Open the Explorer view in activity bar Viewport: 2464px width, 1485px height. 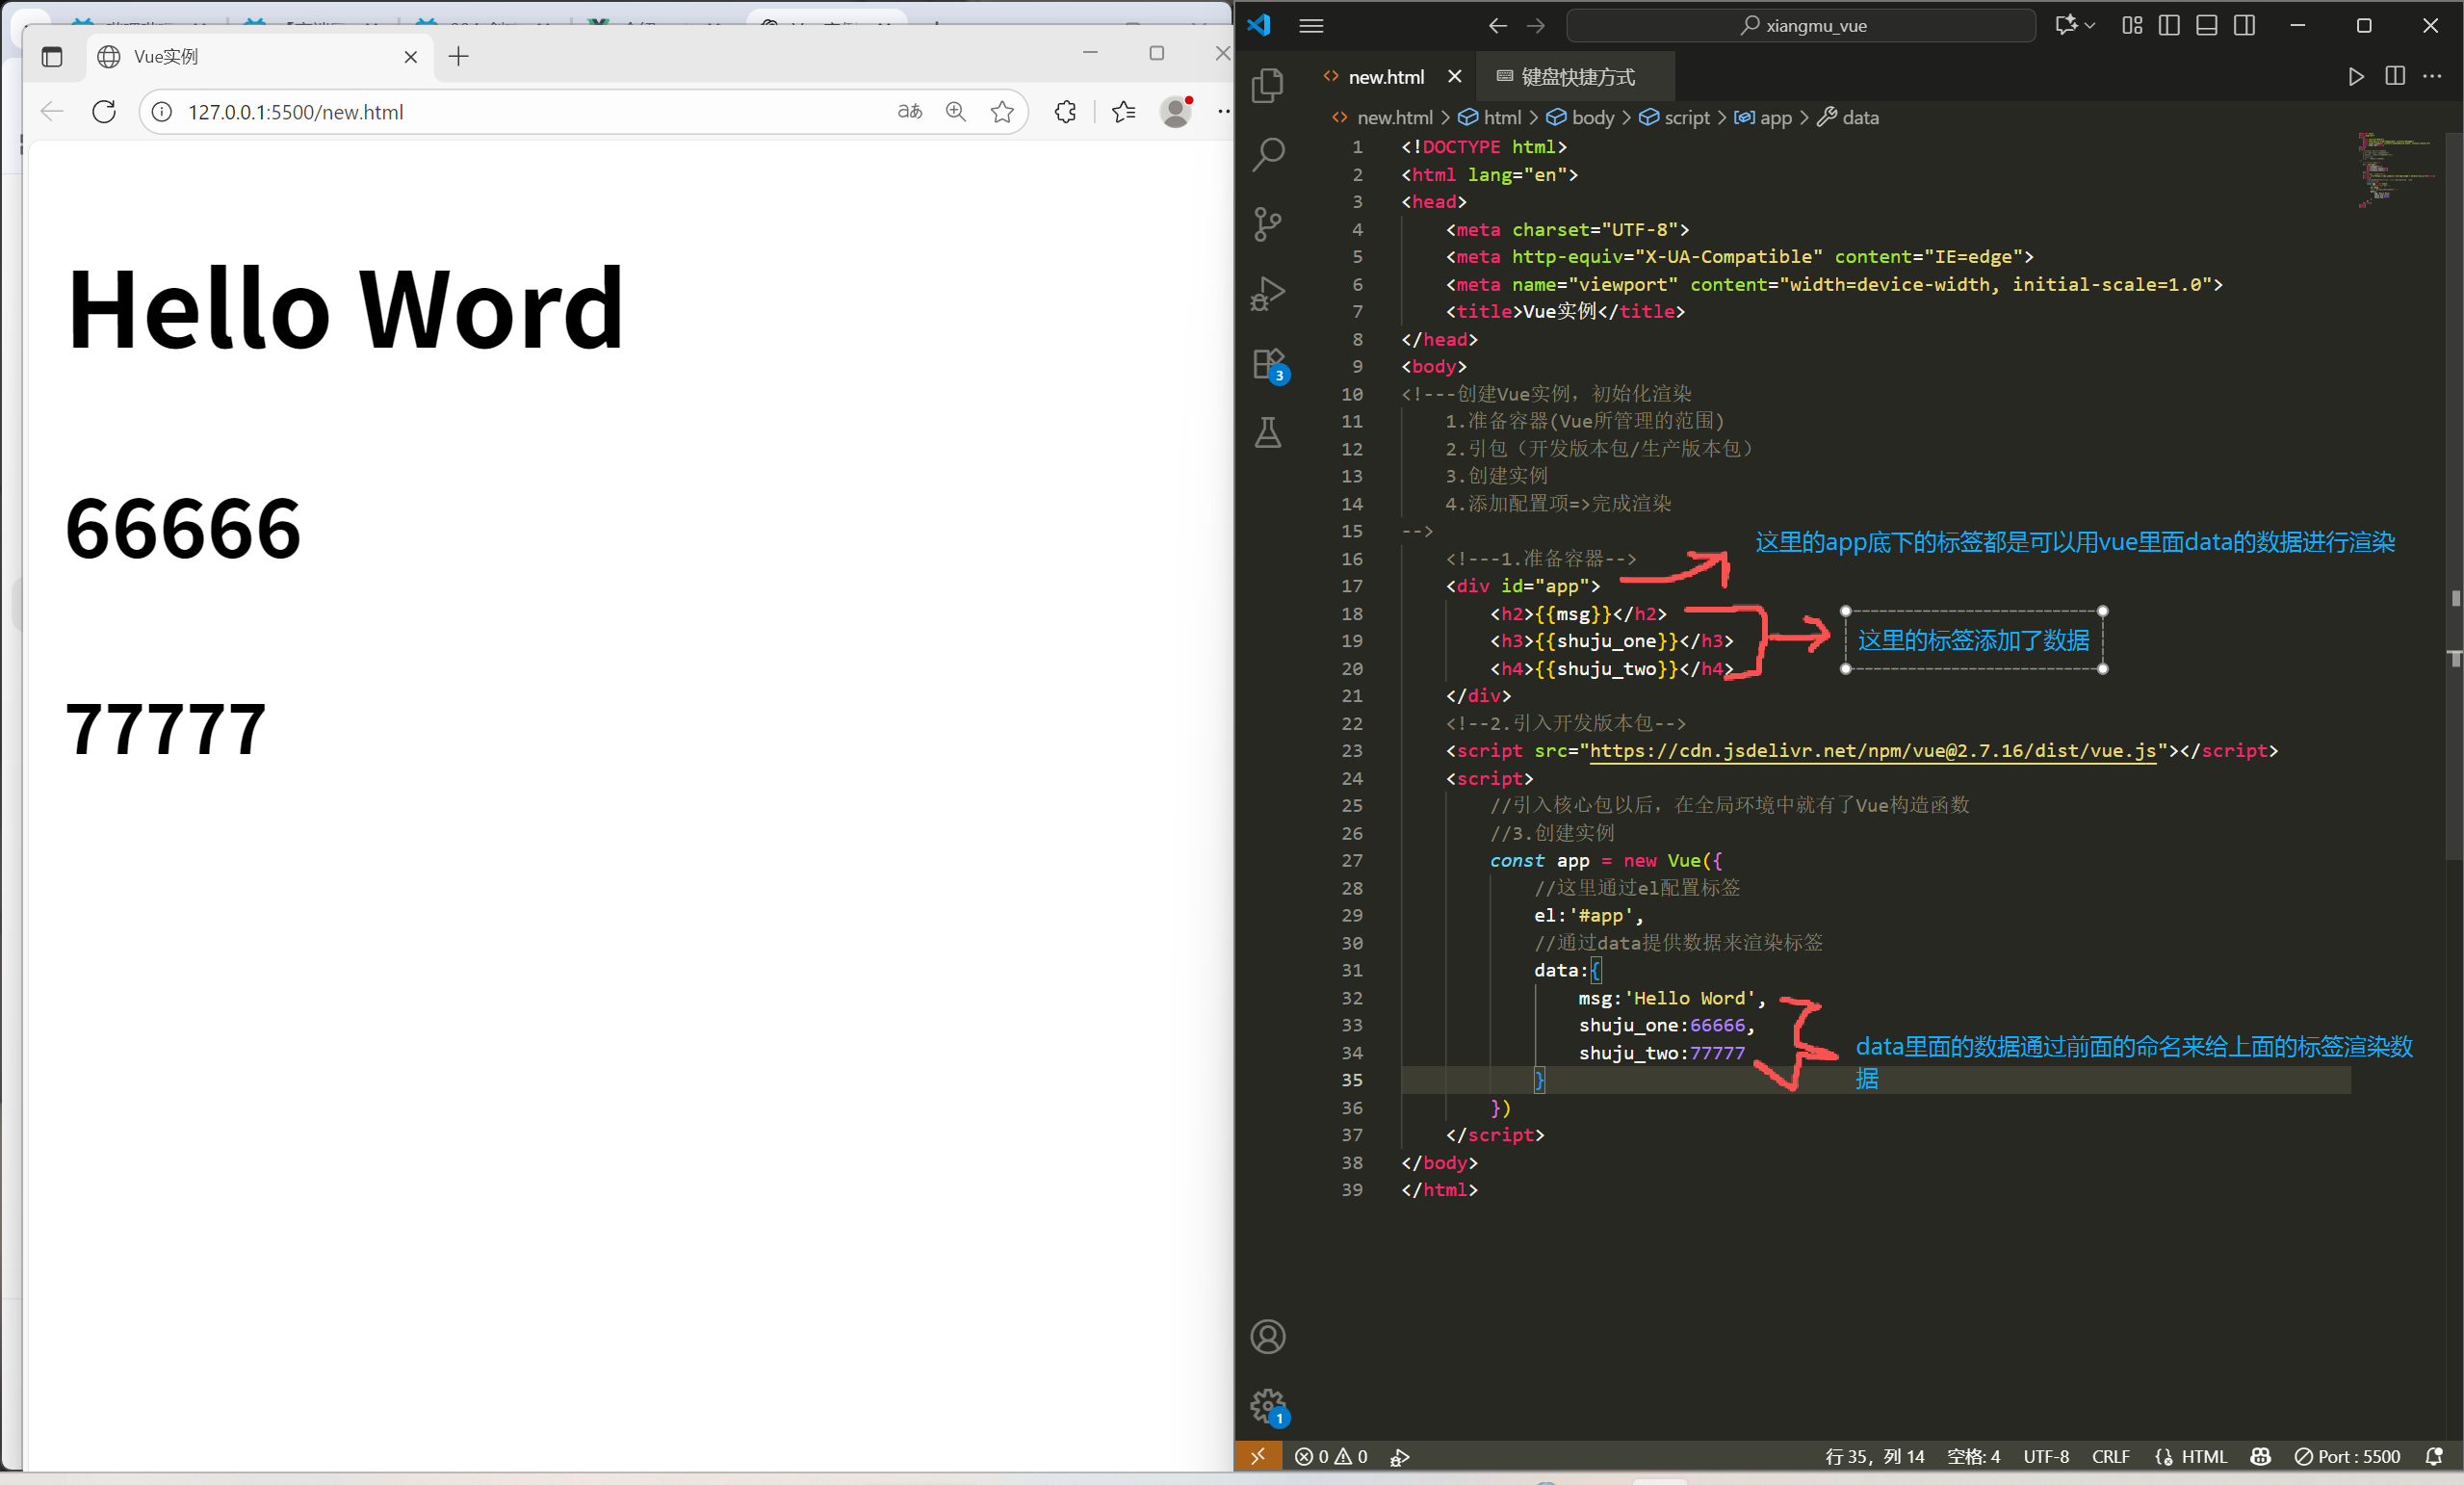pyautogui.click(x=1267, y=85)
